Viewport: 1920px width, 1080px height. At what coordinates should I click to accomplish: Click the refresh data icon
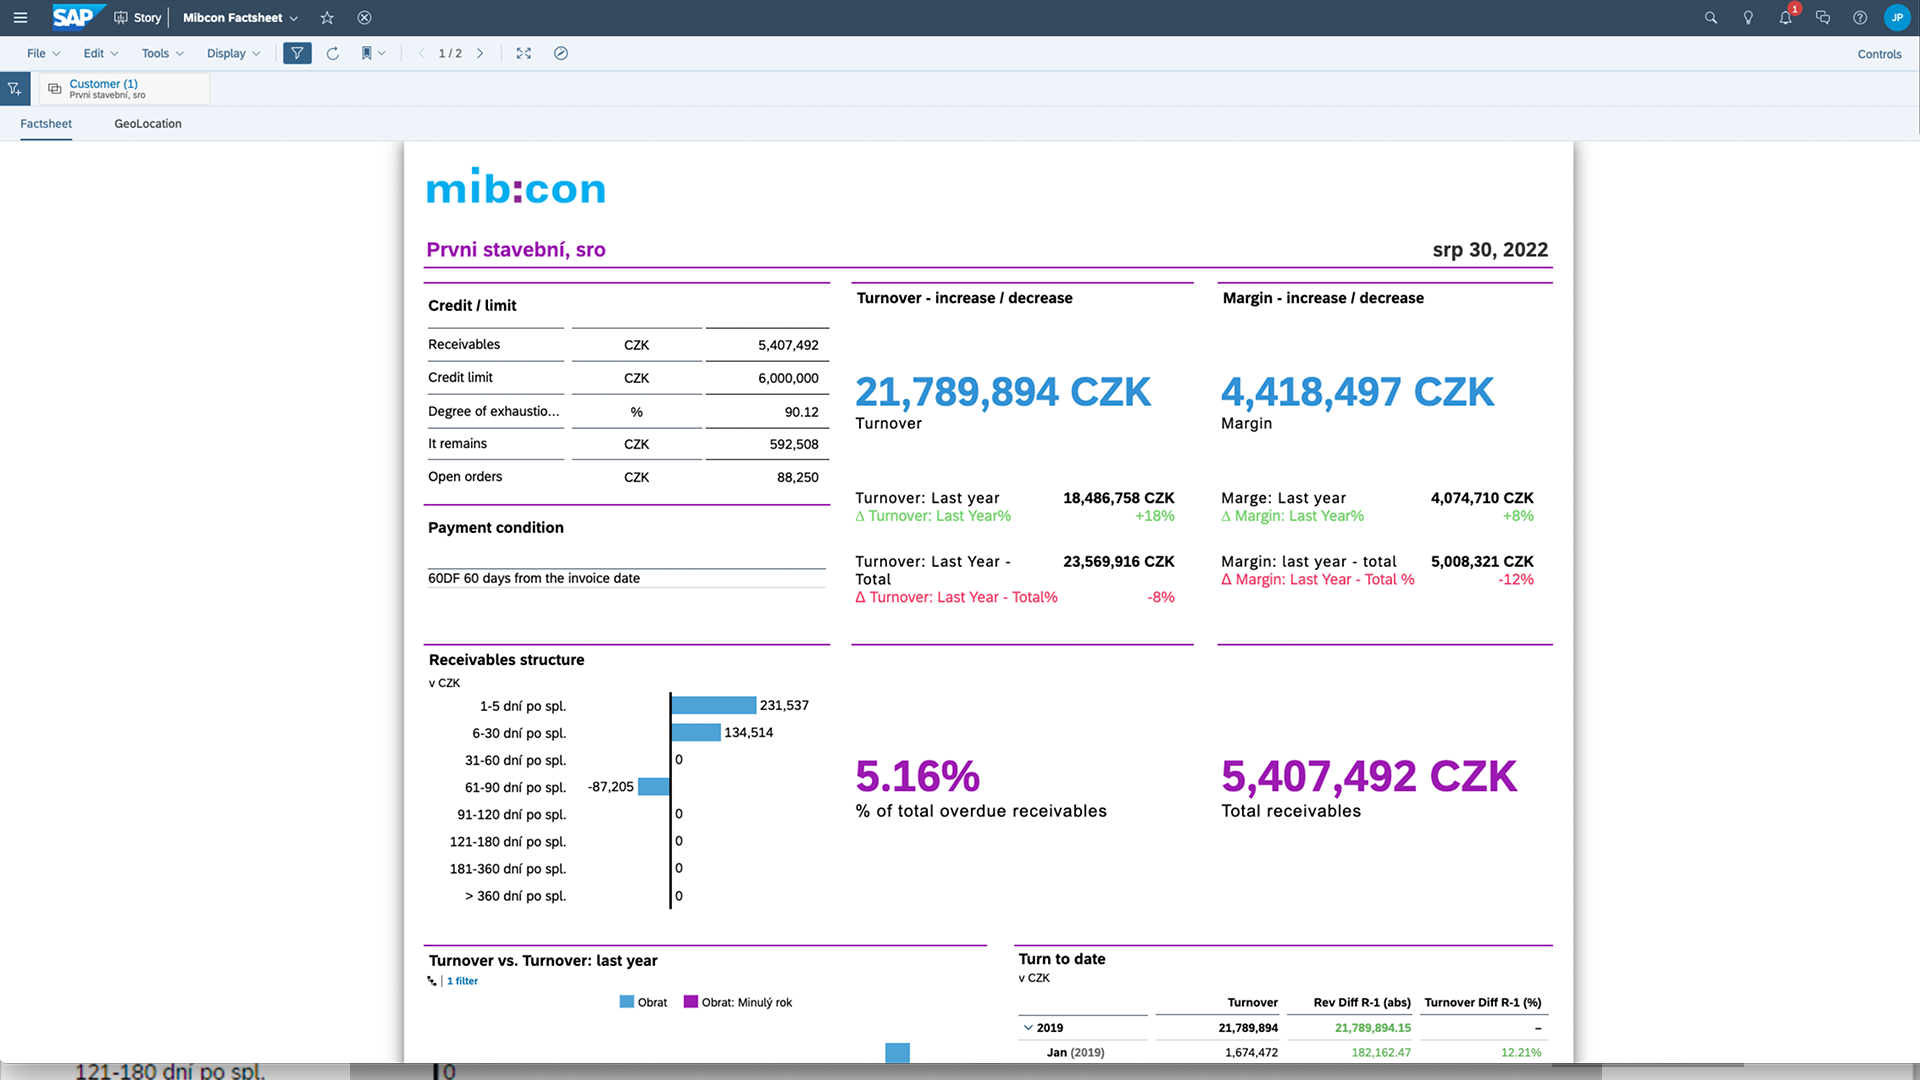333,54
